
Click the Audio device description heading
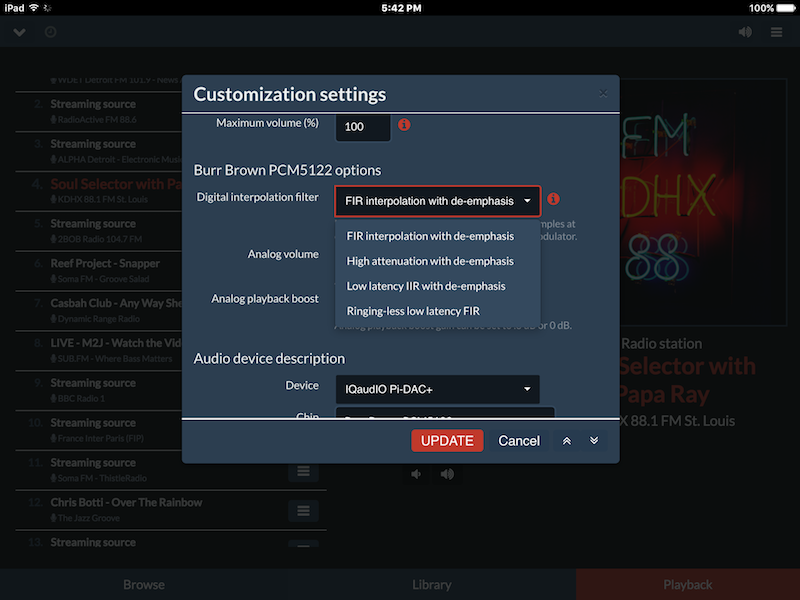(x=269, y=359)
